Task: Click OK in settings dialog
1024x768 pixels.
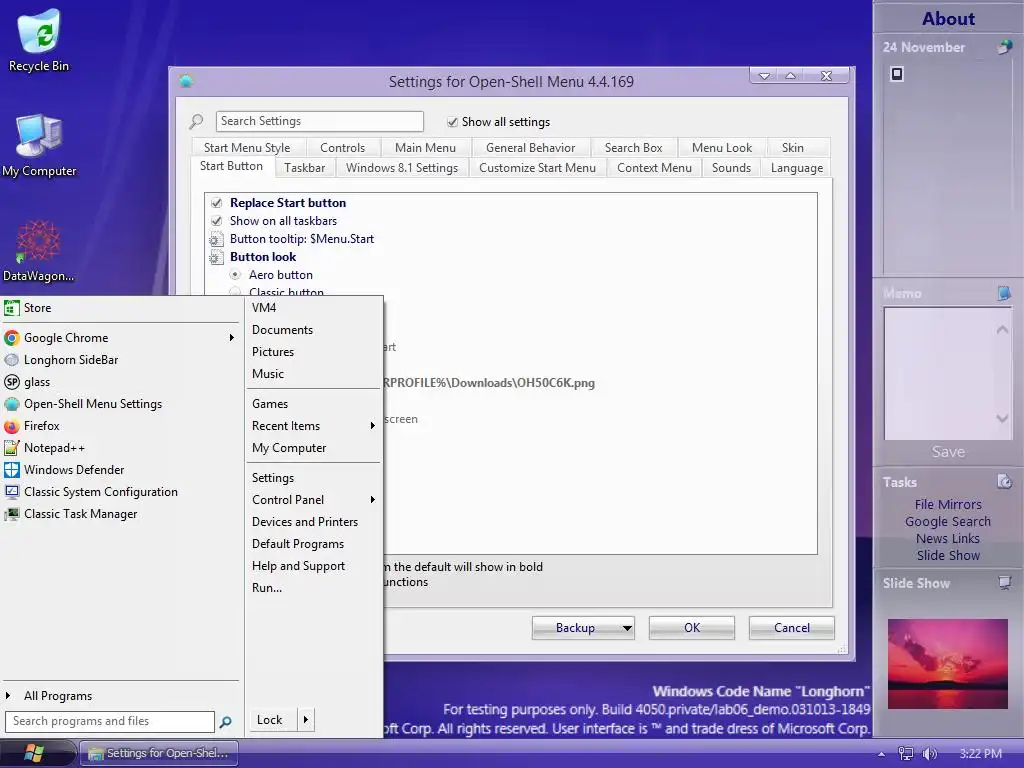Action: 692,628
